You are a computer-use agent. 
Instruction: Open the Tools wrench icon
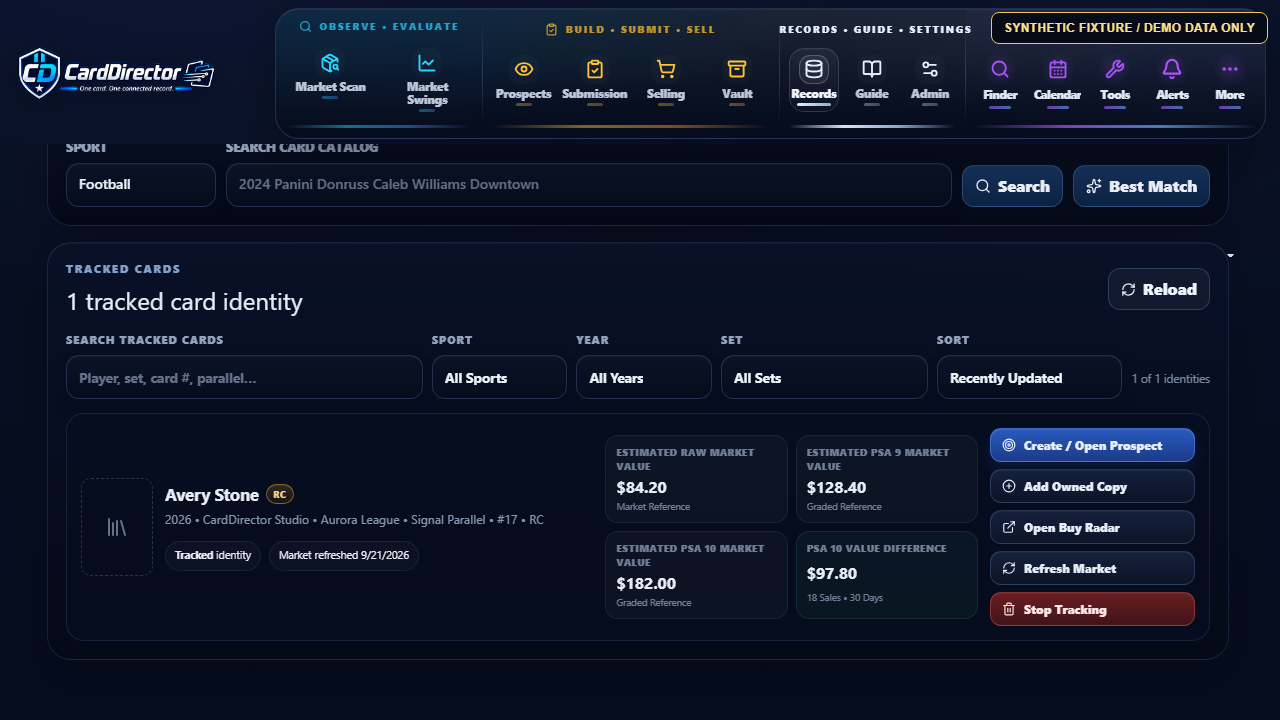(x=1115, y=69)
